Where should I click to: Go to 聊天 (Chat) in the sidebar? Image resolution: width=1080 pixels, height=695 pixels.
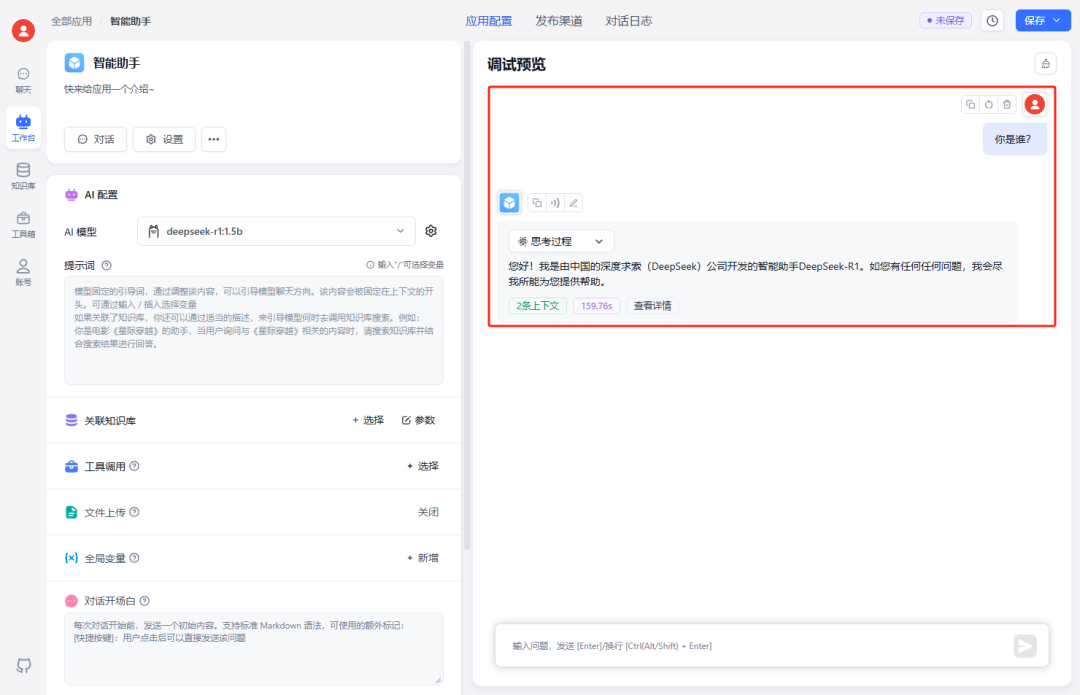(23, 80)
